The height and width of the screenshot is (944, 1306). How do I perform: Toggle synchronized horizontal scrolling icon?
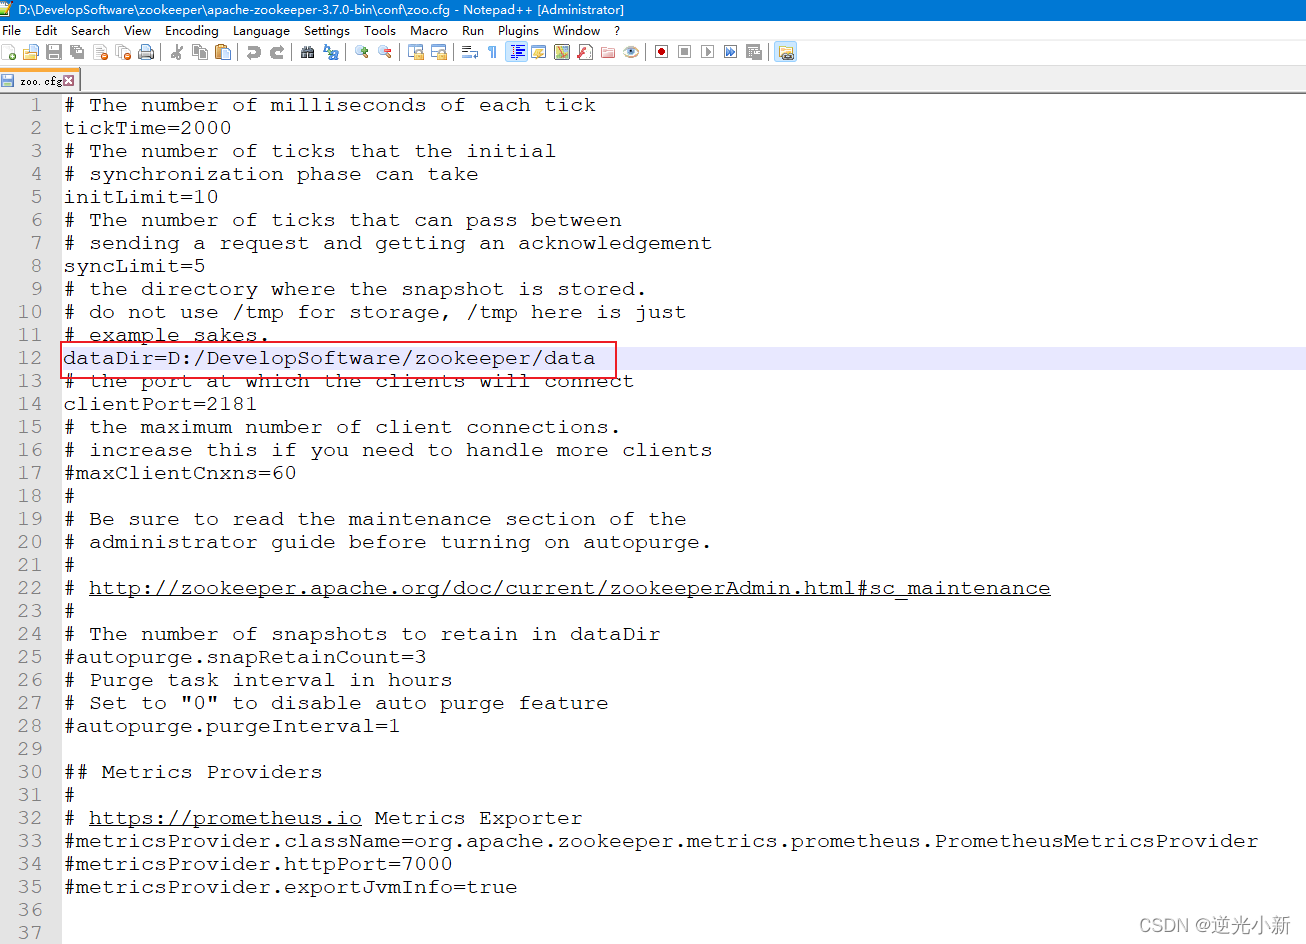438,52
